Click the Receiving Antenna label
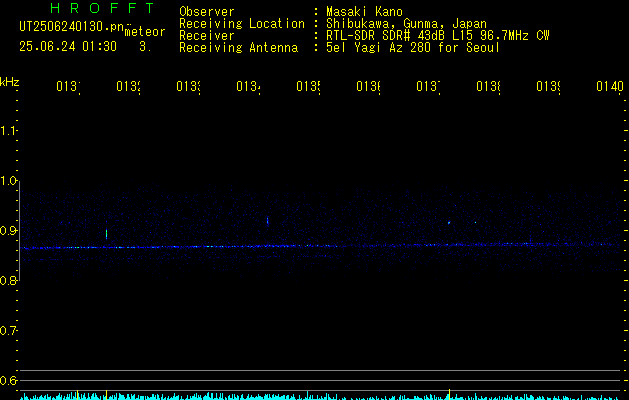 [238, 48]
